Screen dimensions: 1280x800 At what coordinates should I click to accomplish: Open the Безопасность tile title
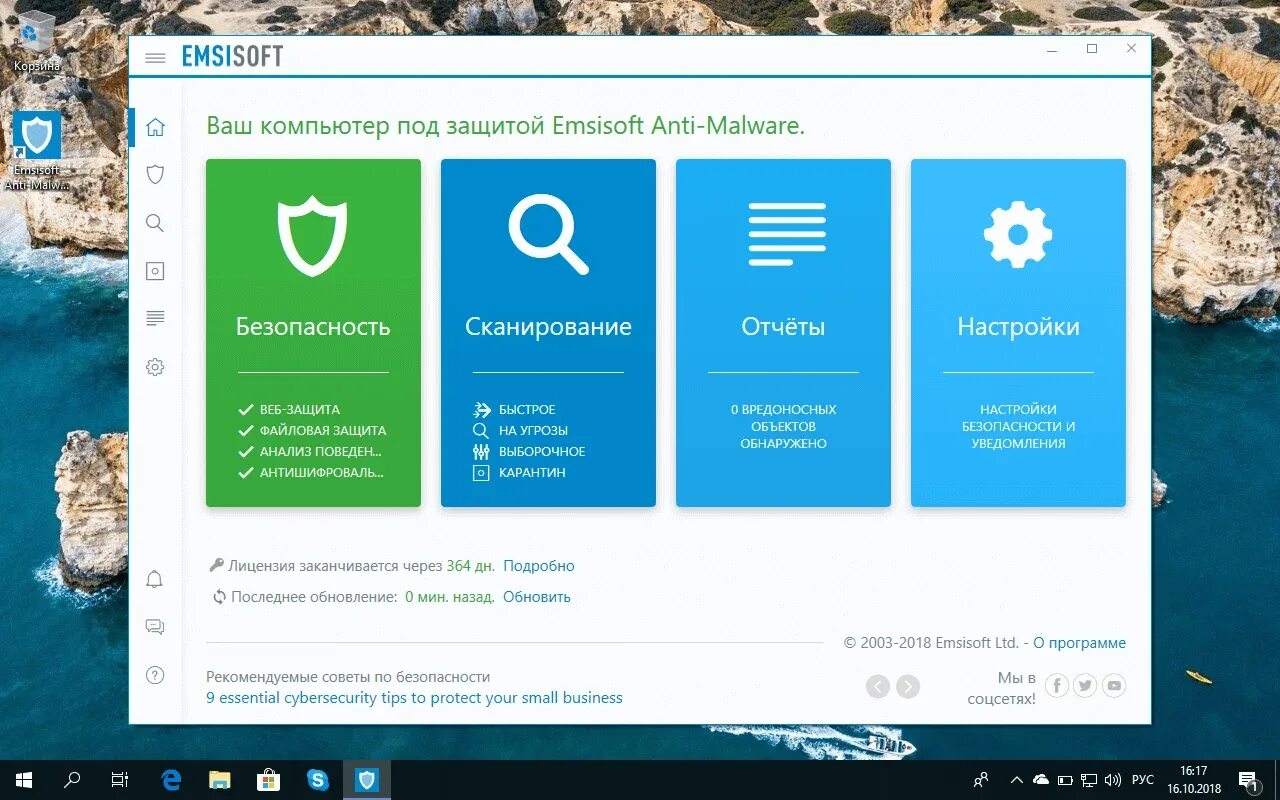[x=313, y=327]
